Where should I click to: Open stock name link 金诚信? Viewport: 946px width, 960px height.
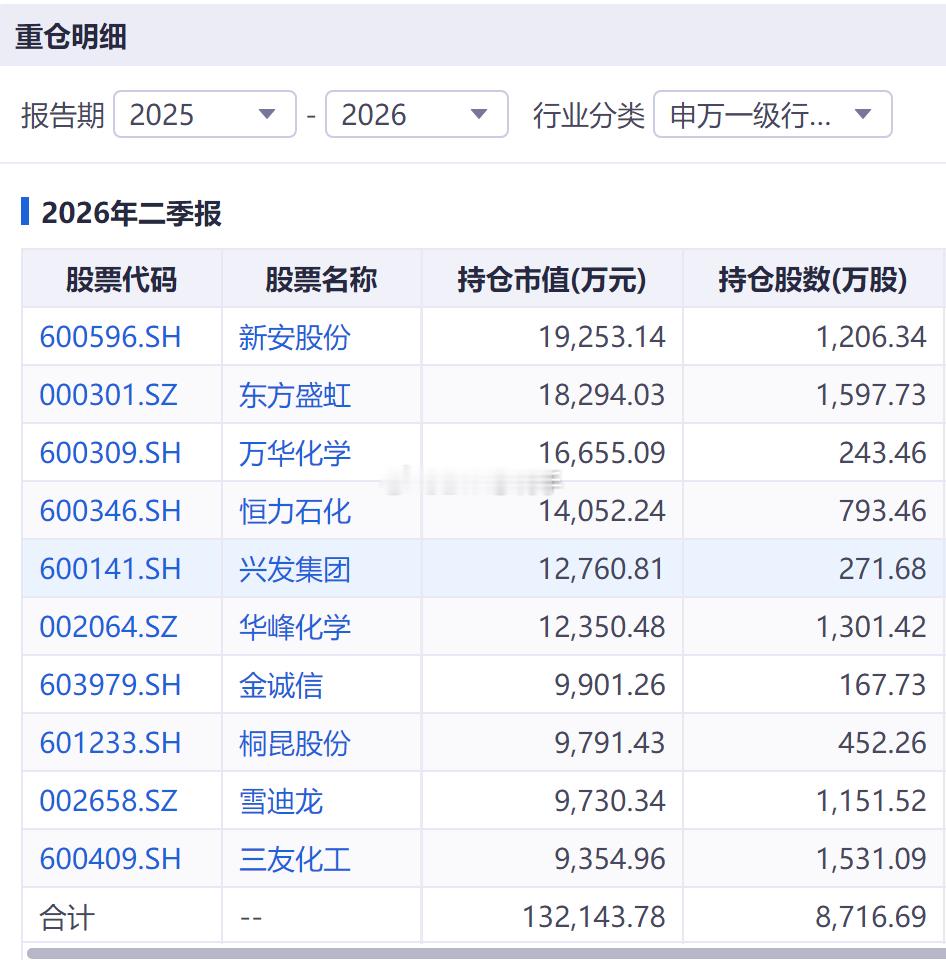click(280, 685)
